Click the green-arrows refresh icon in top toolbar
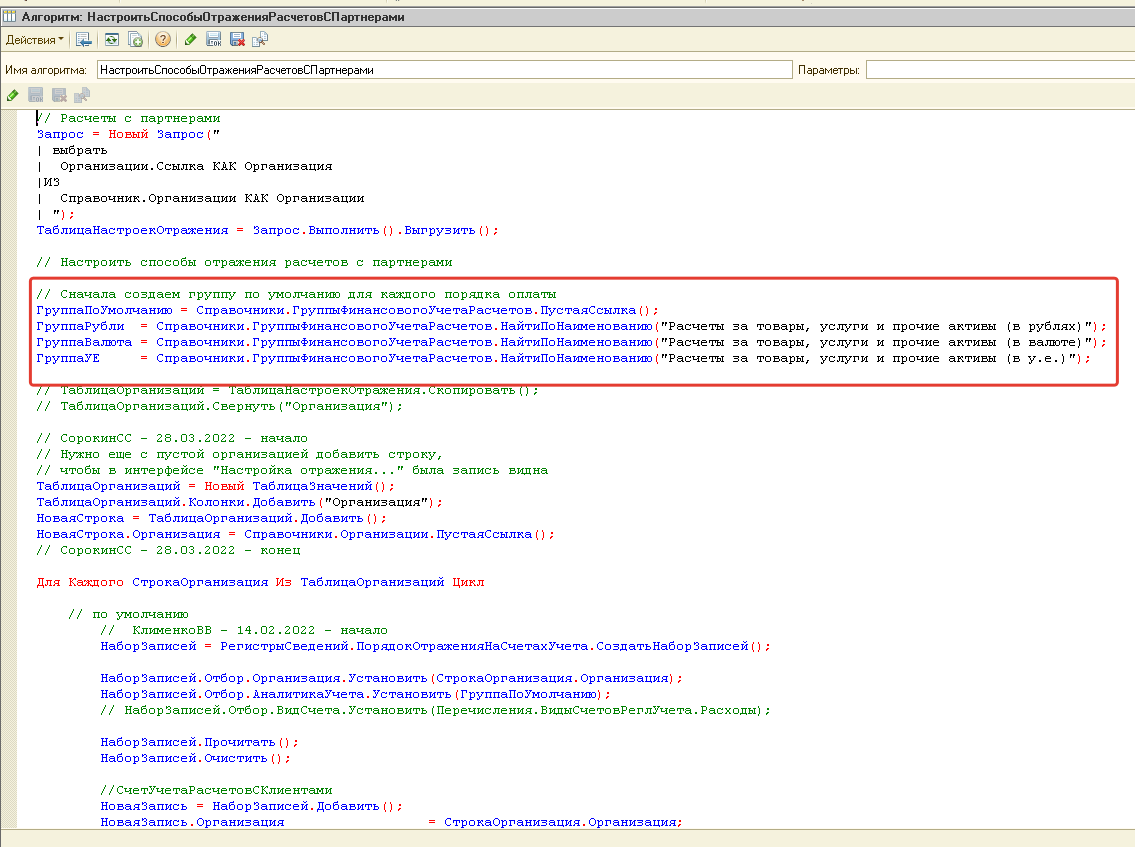The image size is (1135, 847). pyautogui.click(x=110, y=39)
